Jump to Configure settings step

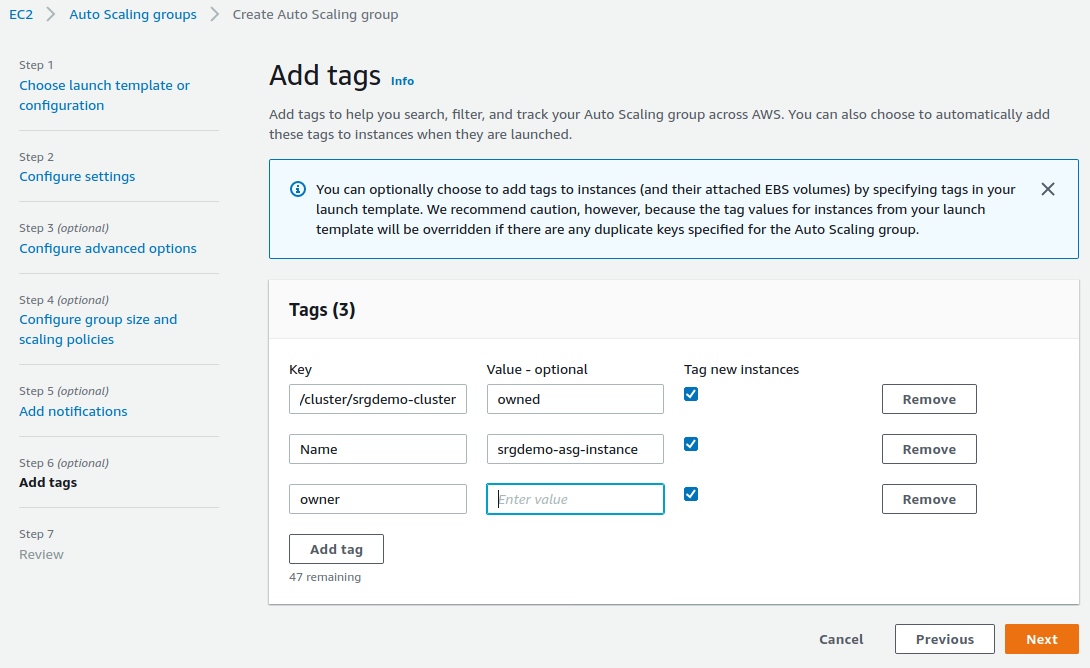pos(77,177)
